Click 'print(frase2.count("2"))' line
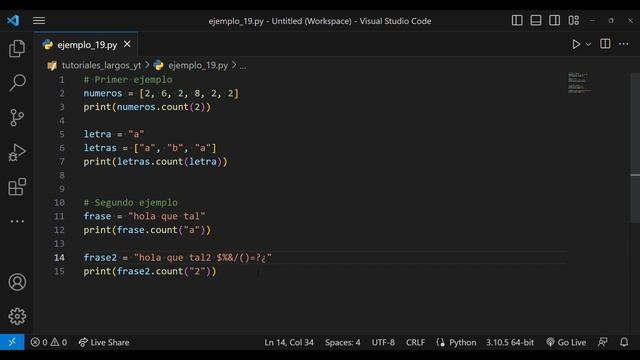This screenshot has width=640, height=360. click(150, 271)
